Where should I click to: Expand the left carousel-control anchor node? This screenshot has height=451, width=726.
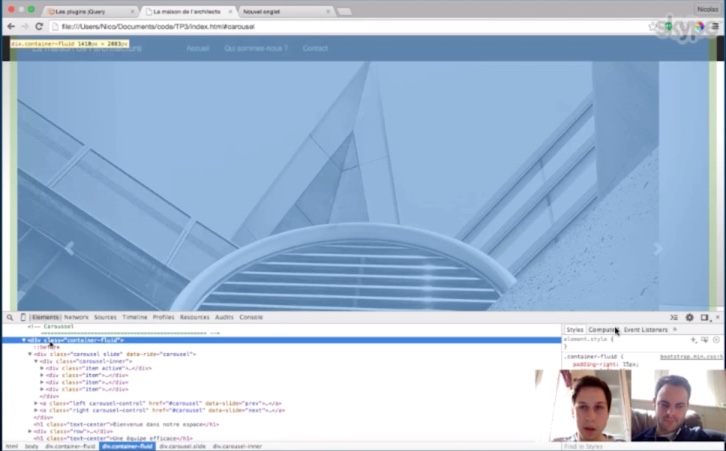point(36,403)
